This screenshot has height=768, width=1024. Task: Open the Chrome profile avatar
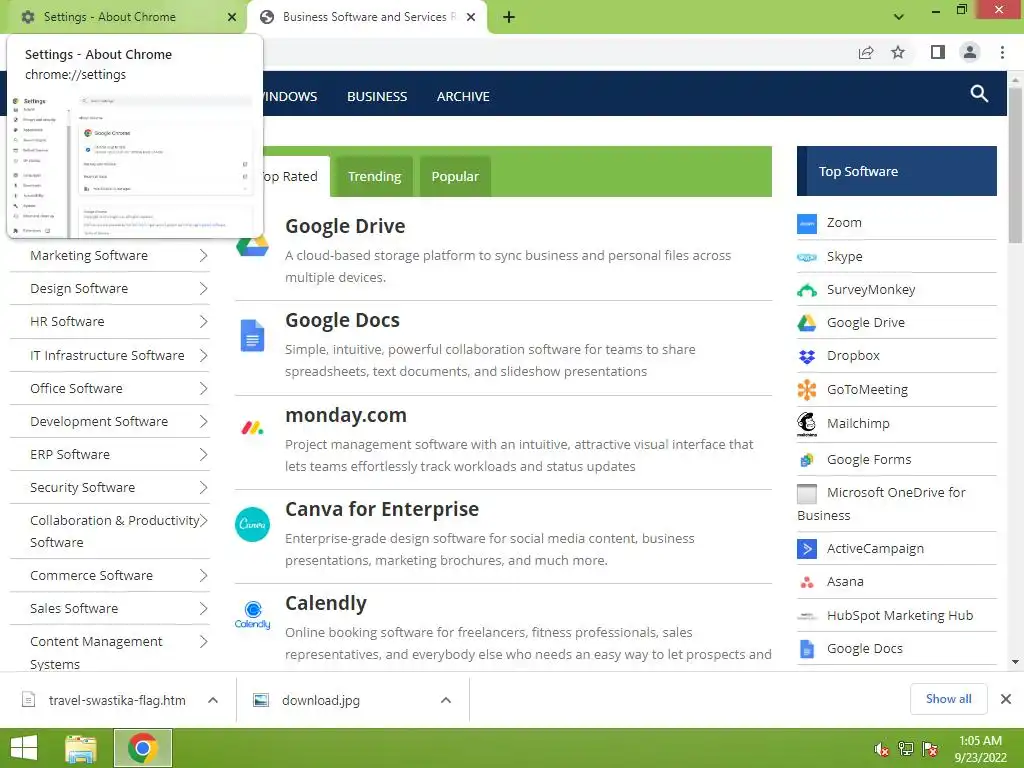click(970, 52)
